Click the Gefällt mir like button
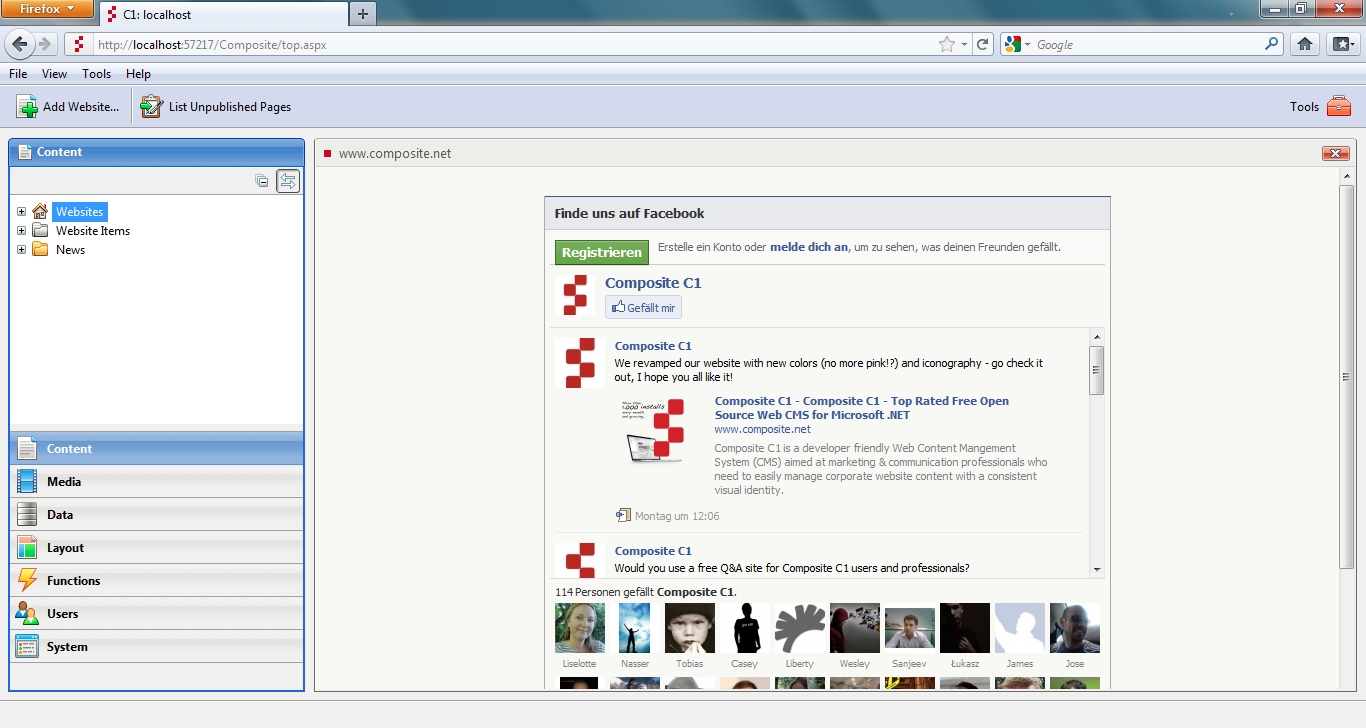This screenshot has width=1366, height=728. [643, 308]
